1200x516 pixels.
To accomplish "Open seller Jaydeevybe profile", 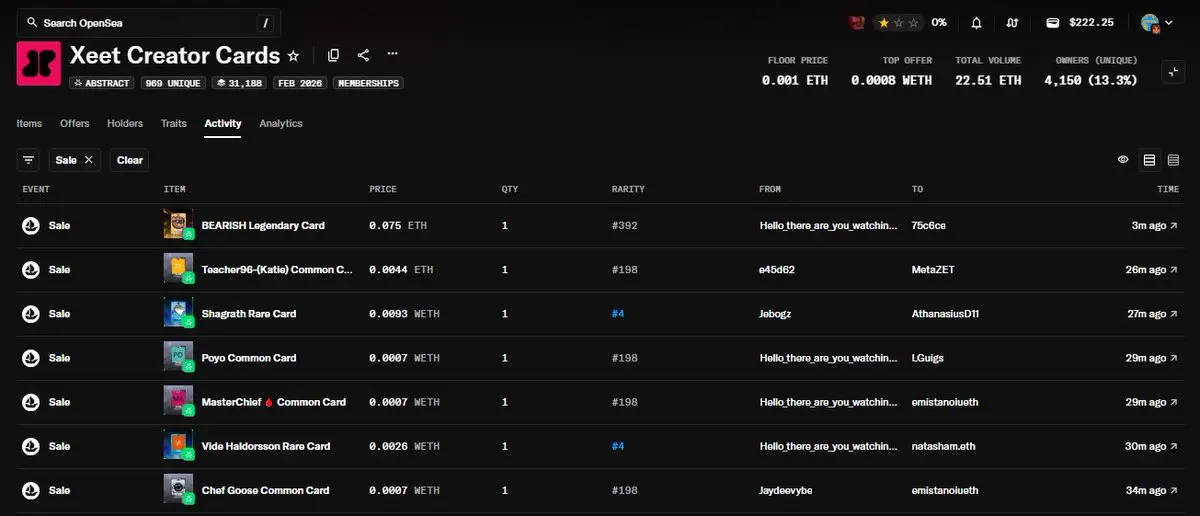I will click(x=787, y=490).
